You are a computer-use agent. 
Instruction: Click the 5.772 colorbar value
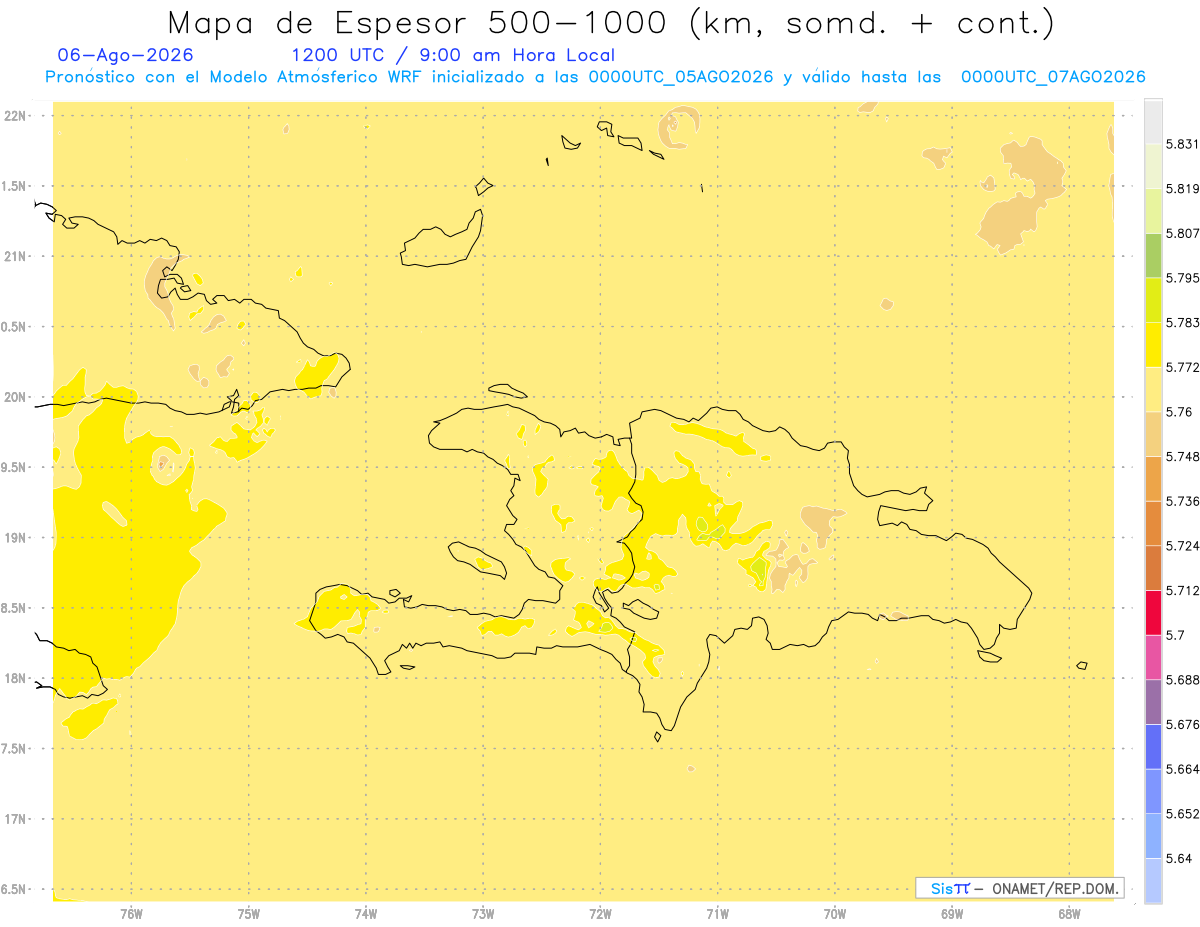(x=1182, y=367)
